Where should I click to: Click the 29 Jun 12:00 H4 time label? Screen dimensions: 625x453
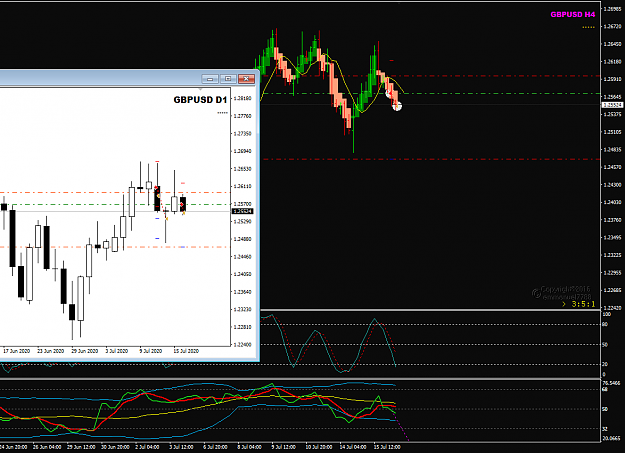[x=81, y=447]
